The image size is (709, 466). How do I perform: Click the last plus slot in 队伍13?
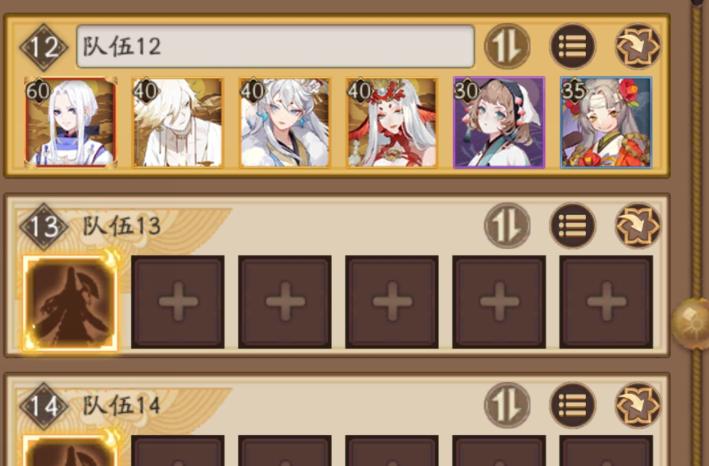(x=606, y=302)
